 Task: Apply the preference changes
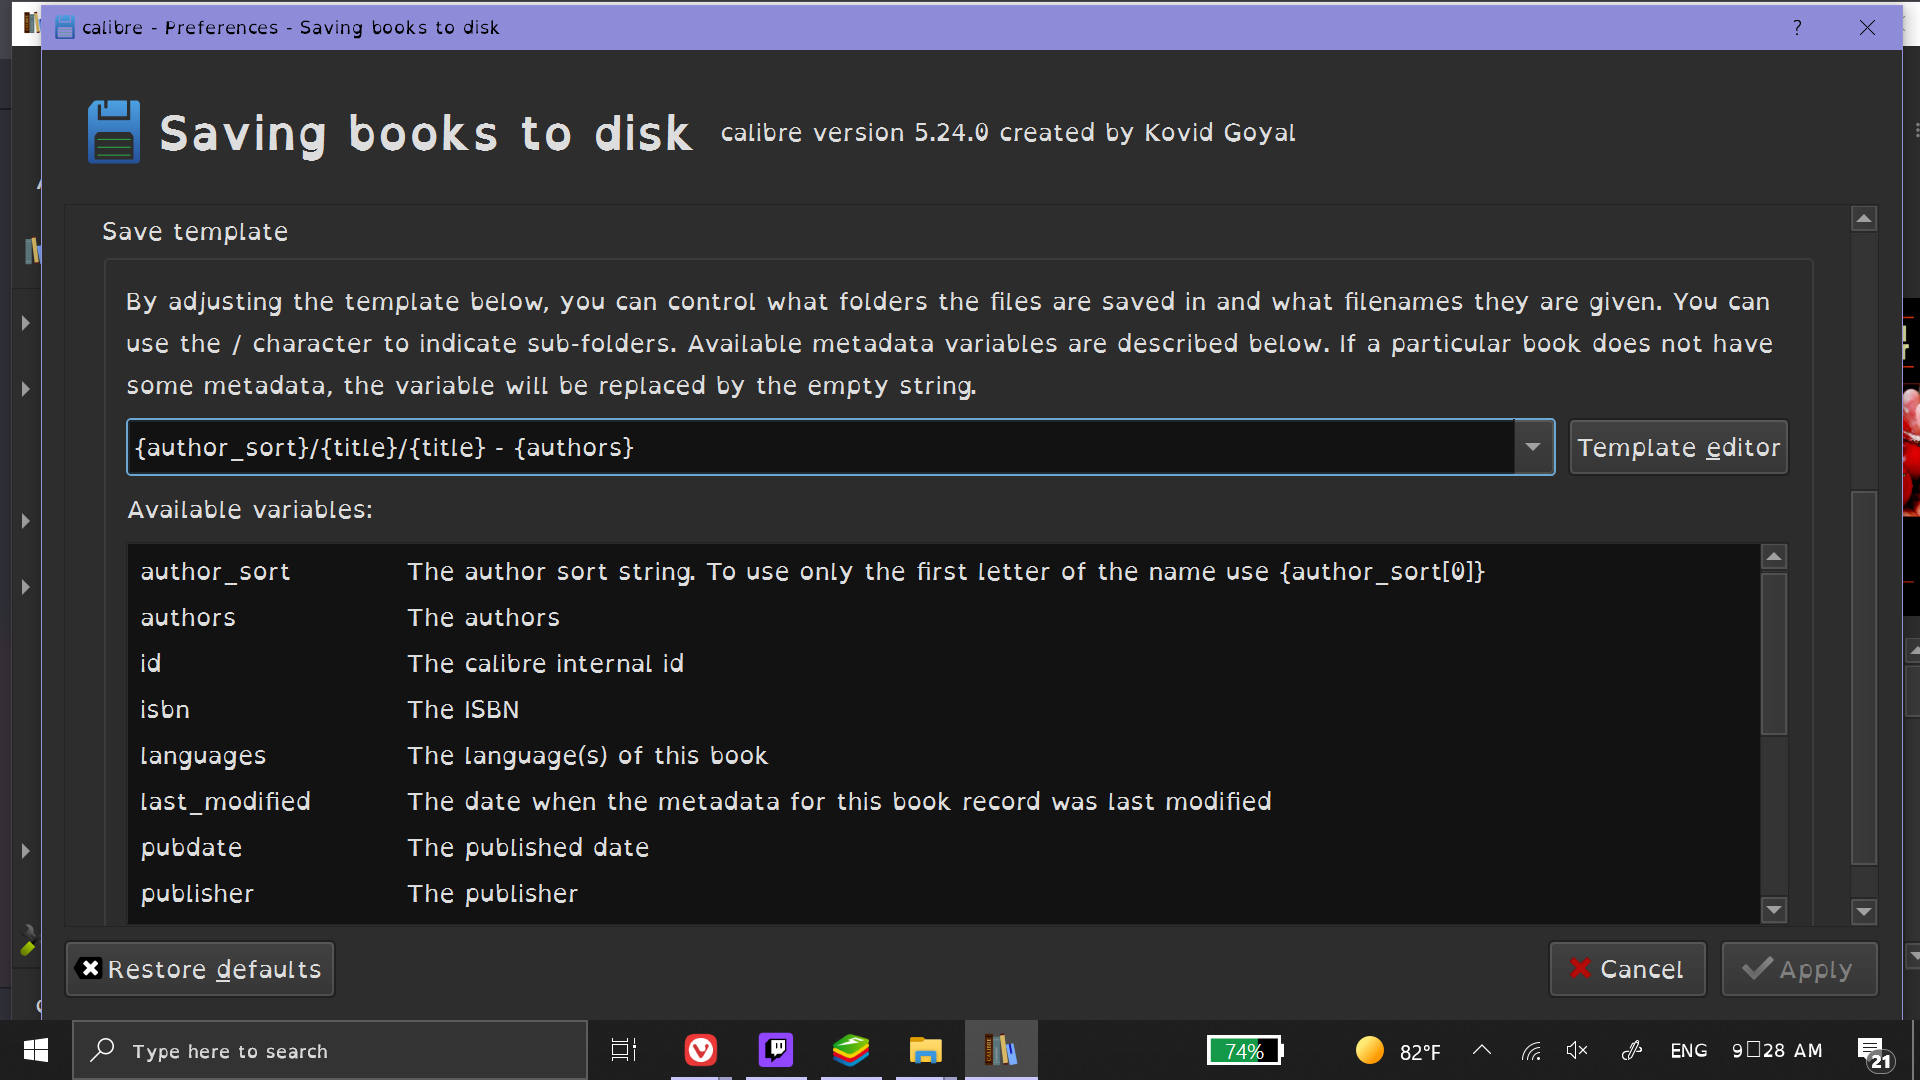point(1798,969)
